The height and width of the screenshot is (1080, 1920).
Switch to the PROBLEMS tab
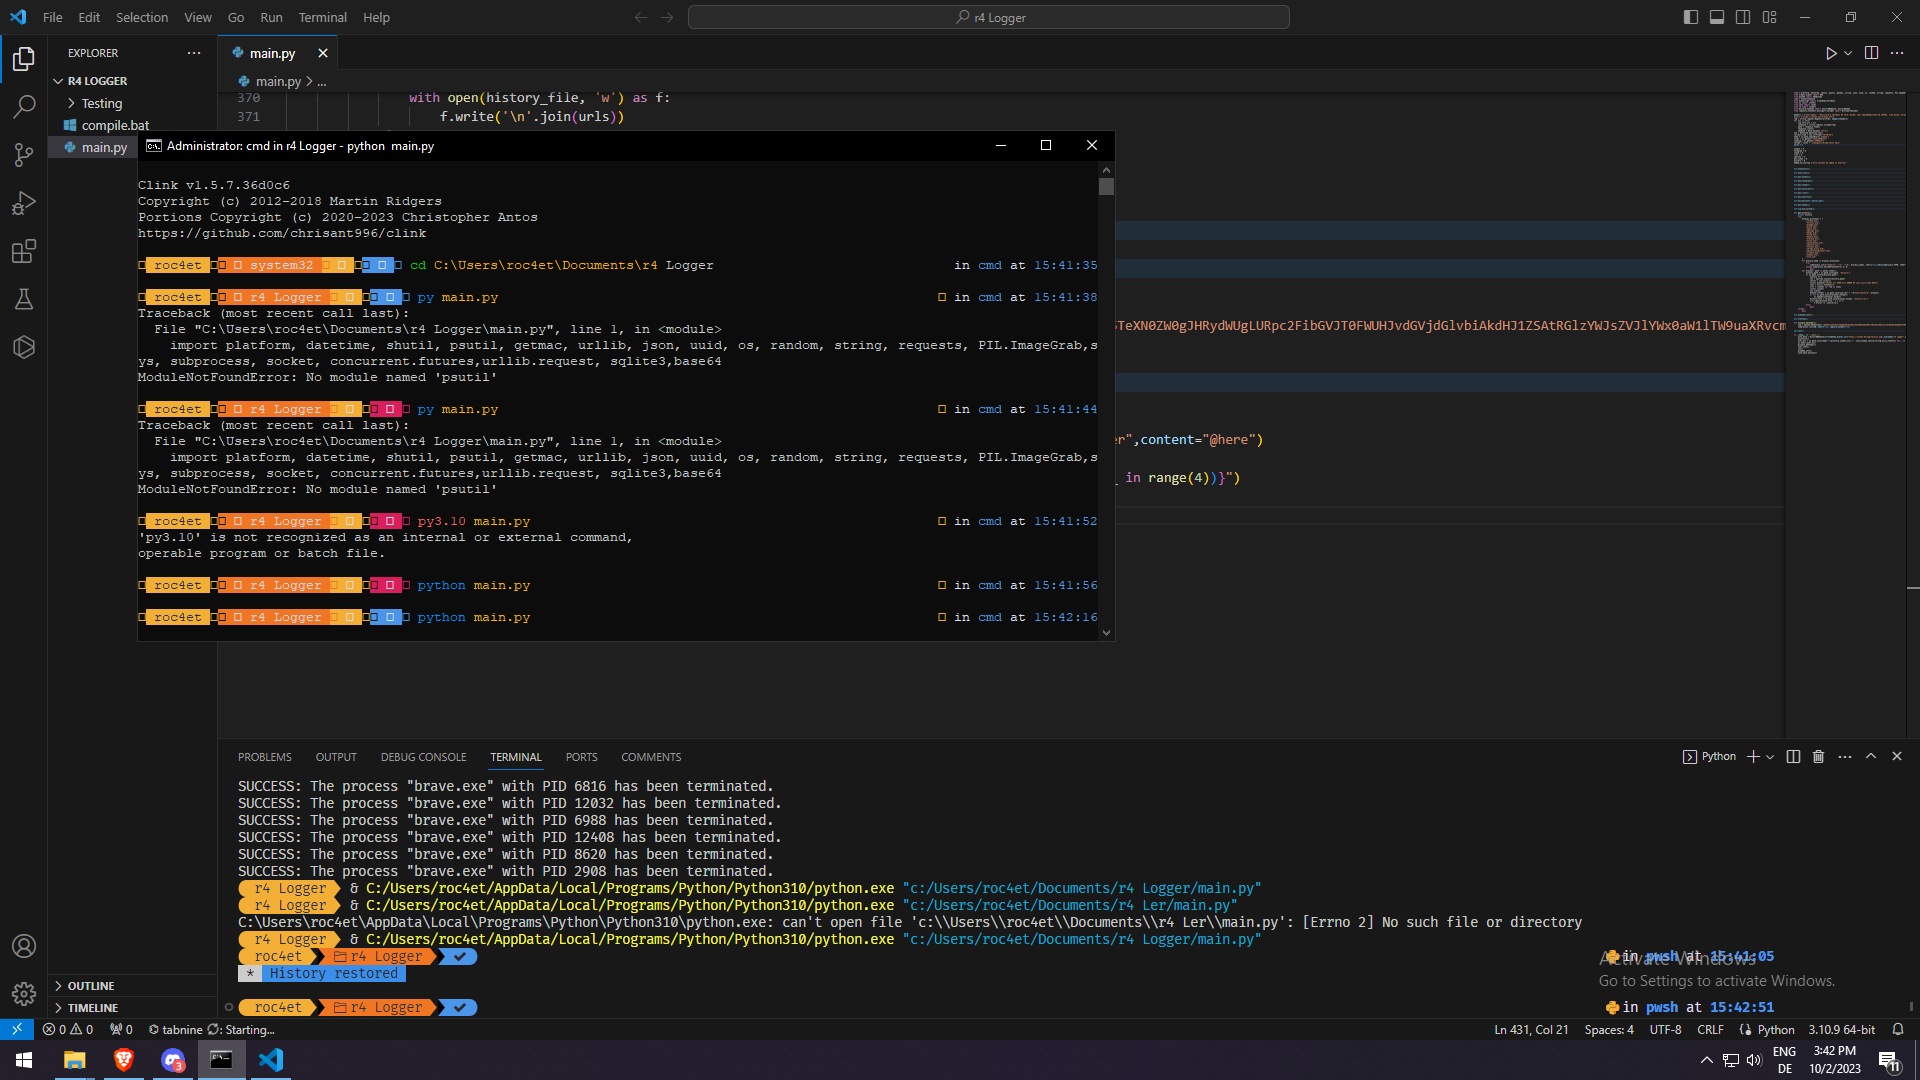tap(265, 757)
